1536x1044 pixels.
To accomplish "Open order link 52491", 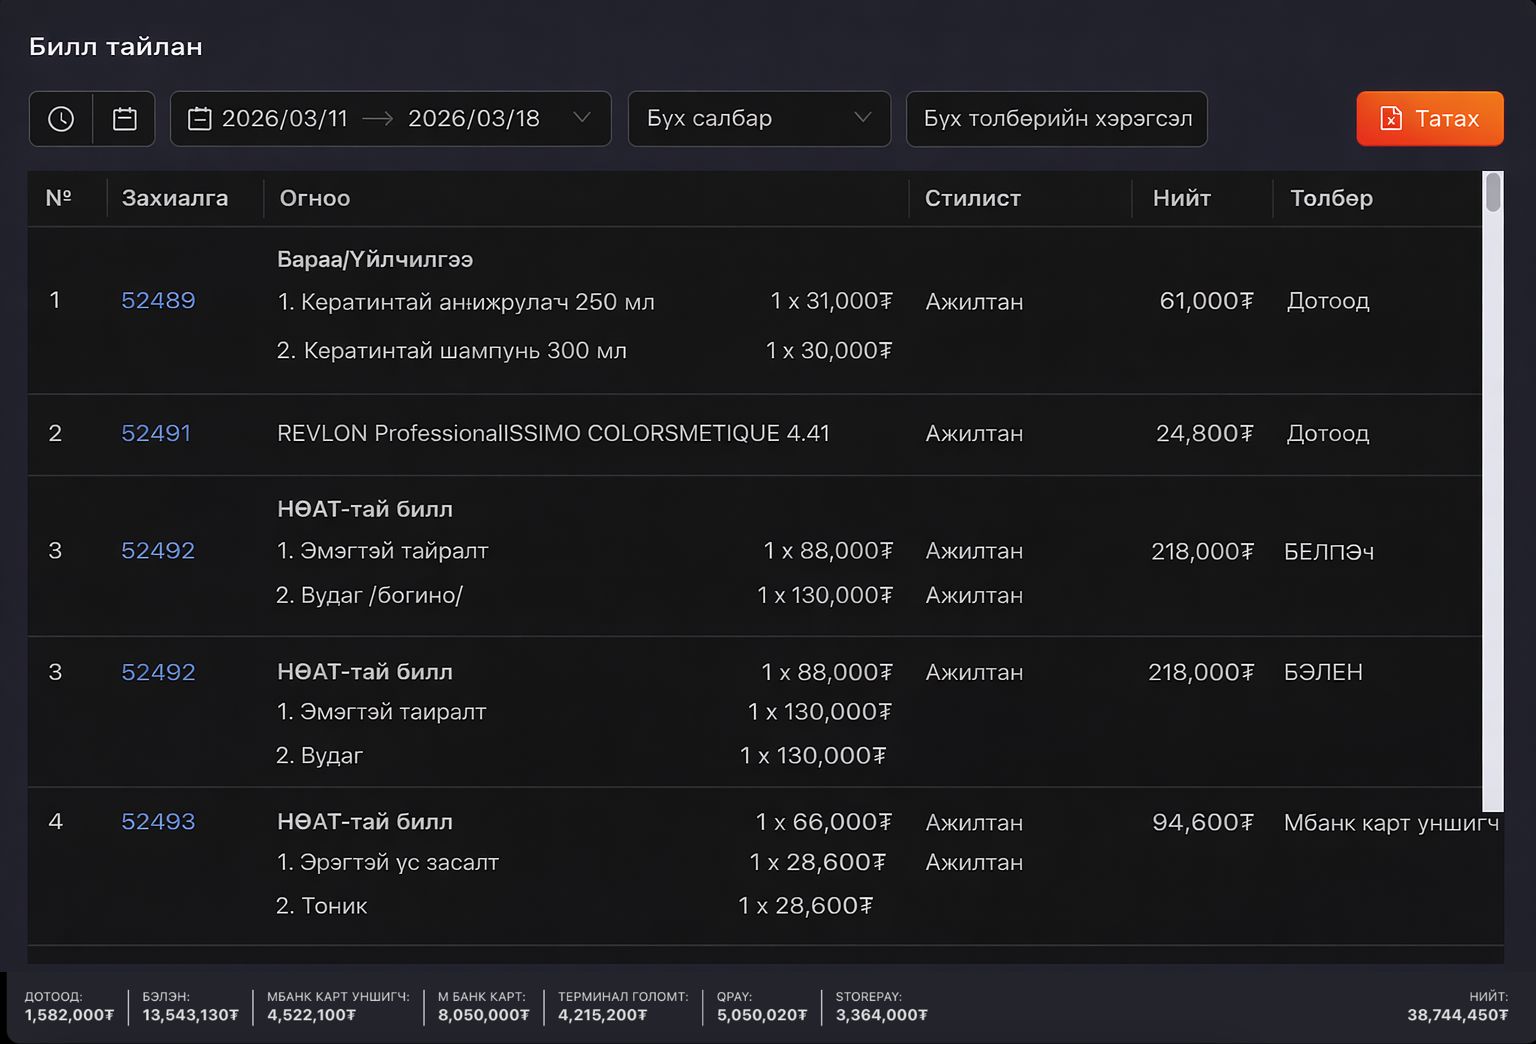I will click(156, 433).
